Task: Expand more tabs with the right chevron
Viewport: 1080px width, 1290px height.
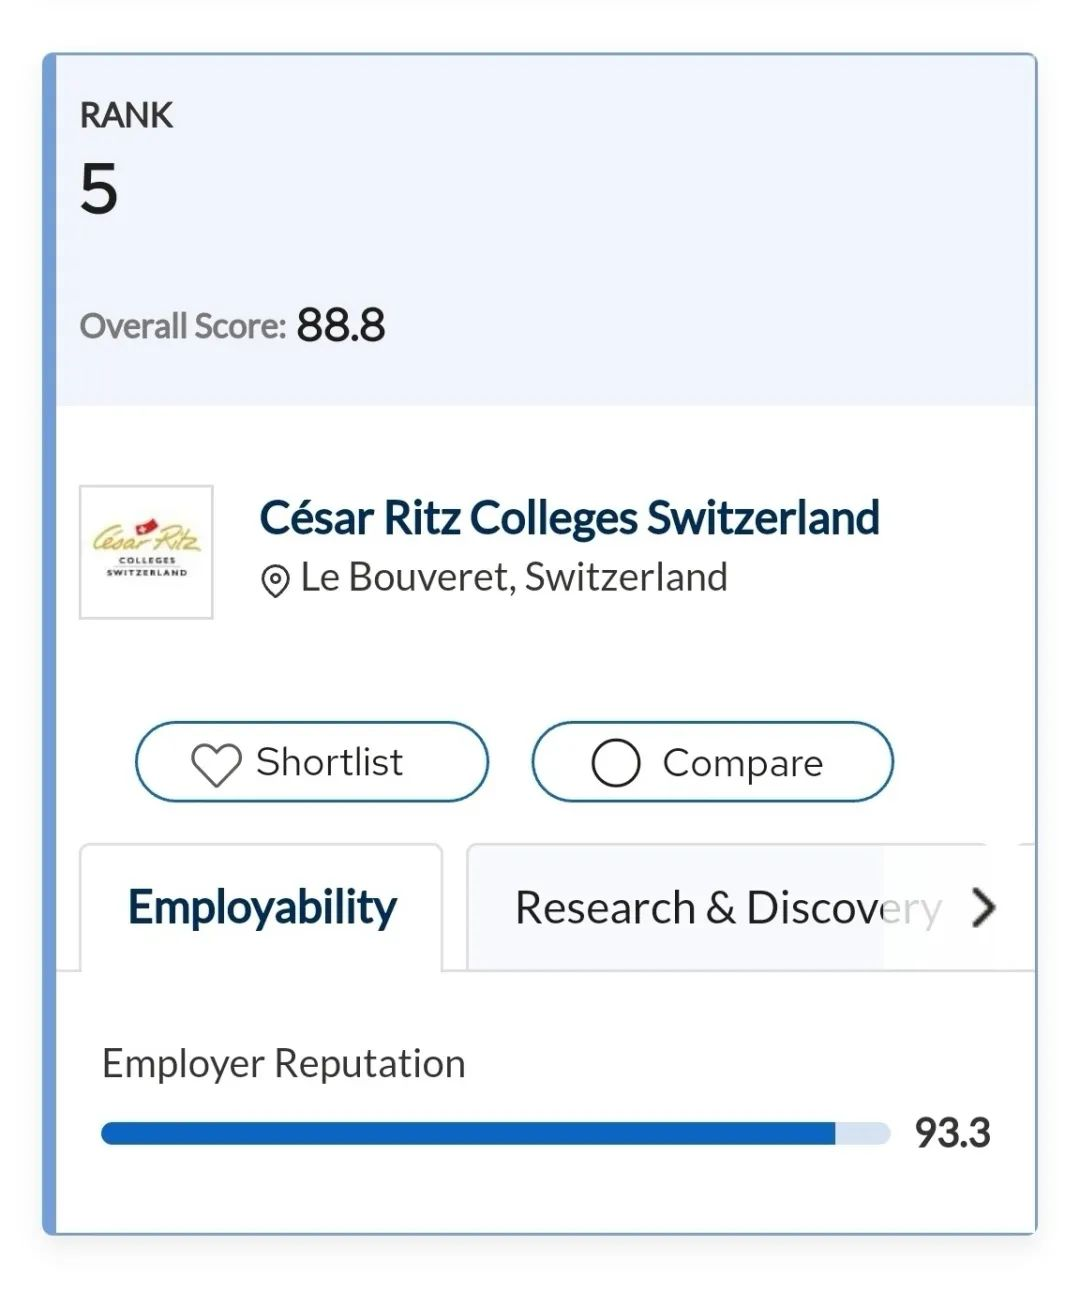Action: [984, 908]
